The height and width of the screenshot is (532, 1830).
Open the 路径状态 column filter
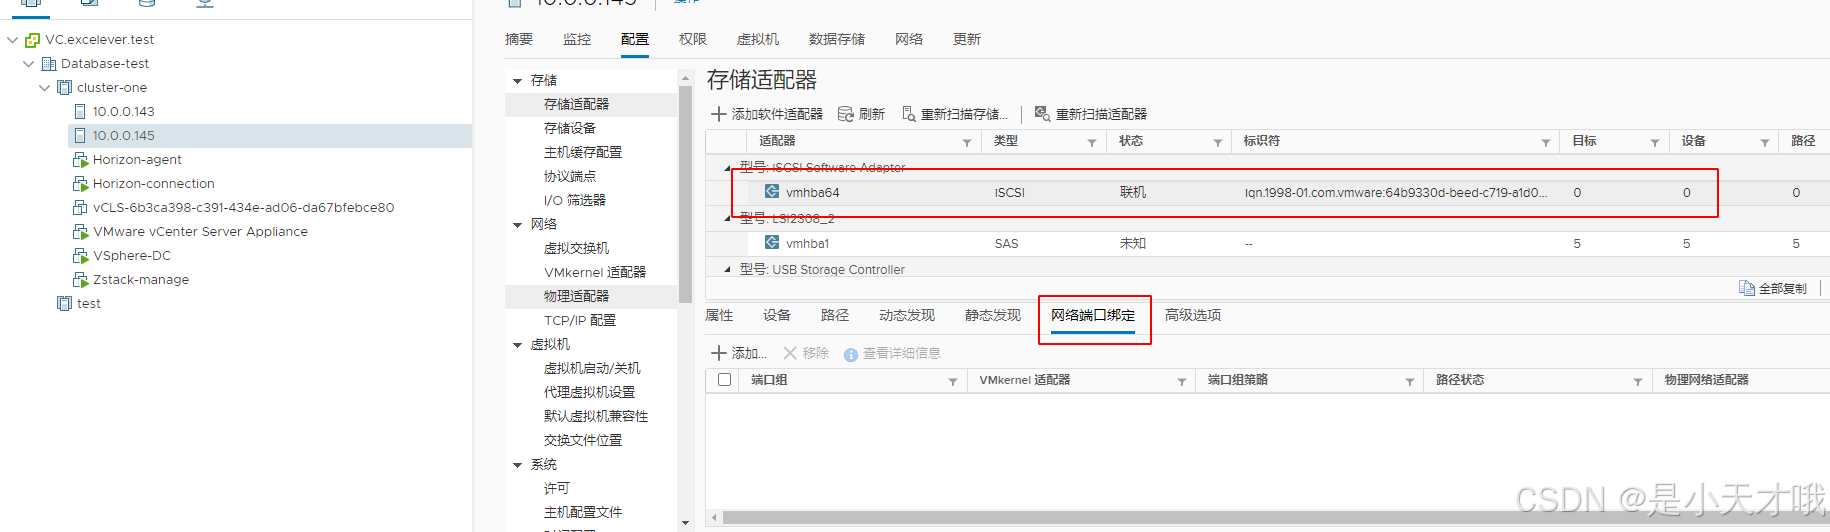1638,382
